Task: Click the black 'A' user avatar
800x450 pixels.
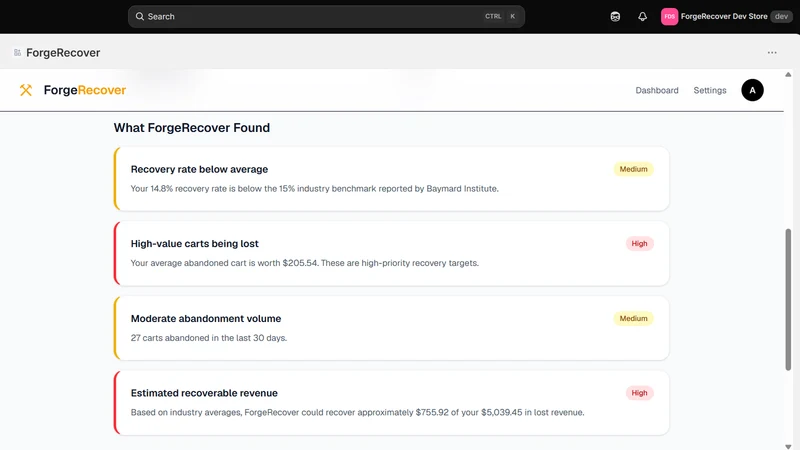Action: tap(752, 90)
